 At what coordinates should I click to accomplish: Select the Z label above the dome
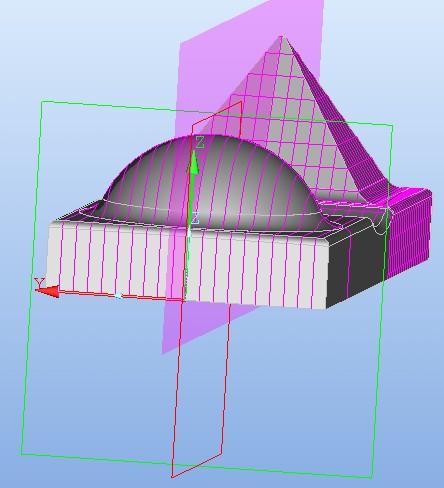[200, 142]
